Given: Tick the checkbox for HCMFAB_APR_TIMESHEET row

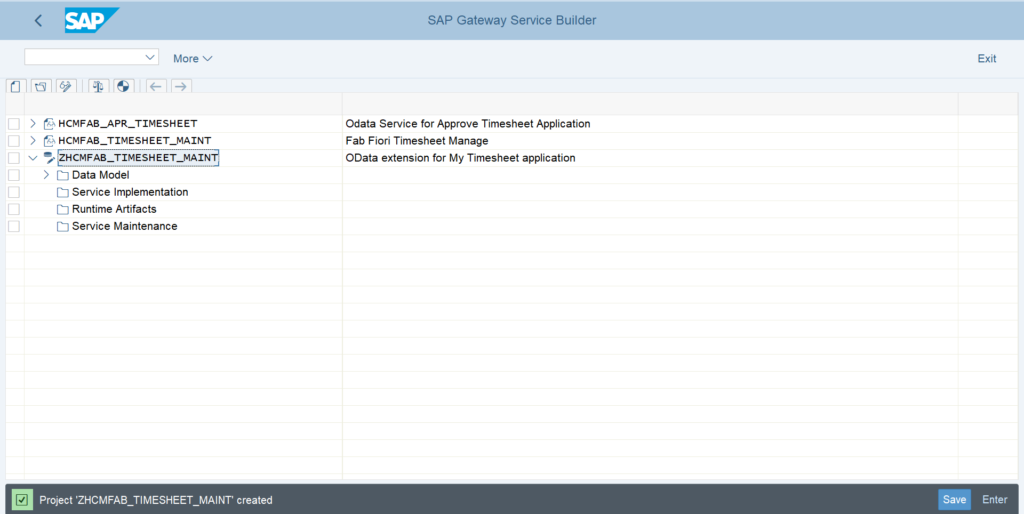Looking at the screenshot, I should pos(14,123).
